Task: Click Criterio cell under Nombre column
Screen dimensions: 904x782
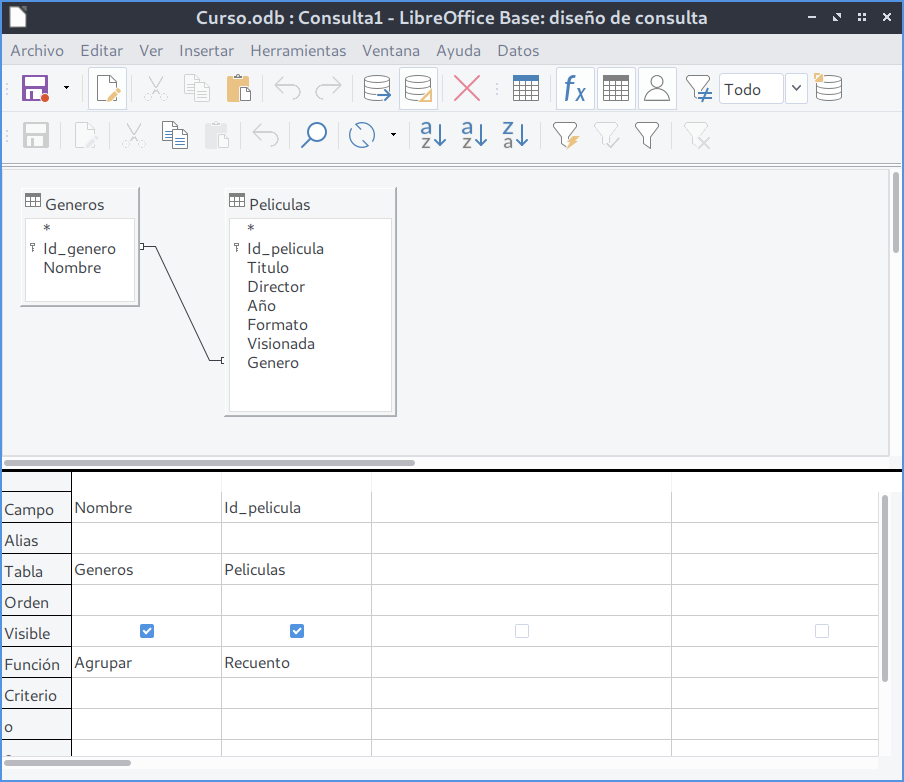Action: tap(146, 693)
